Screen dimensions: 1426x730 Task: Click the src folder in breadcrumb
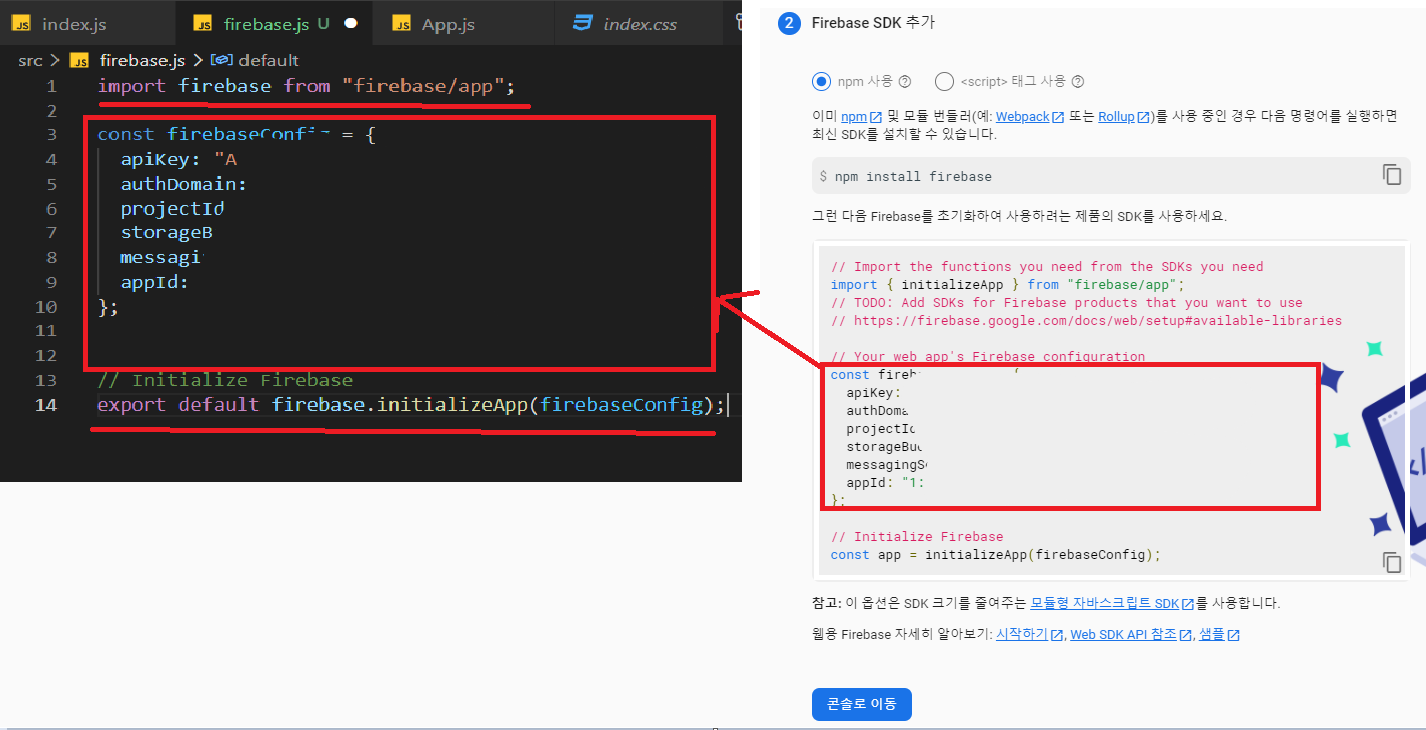coord(31,60)
